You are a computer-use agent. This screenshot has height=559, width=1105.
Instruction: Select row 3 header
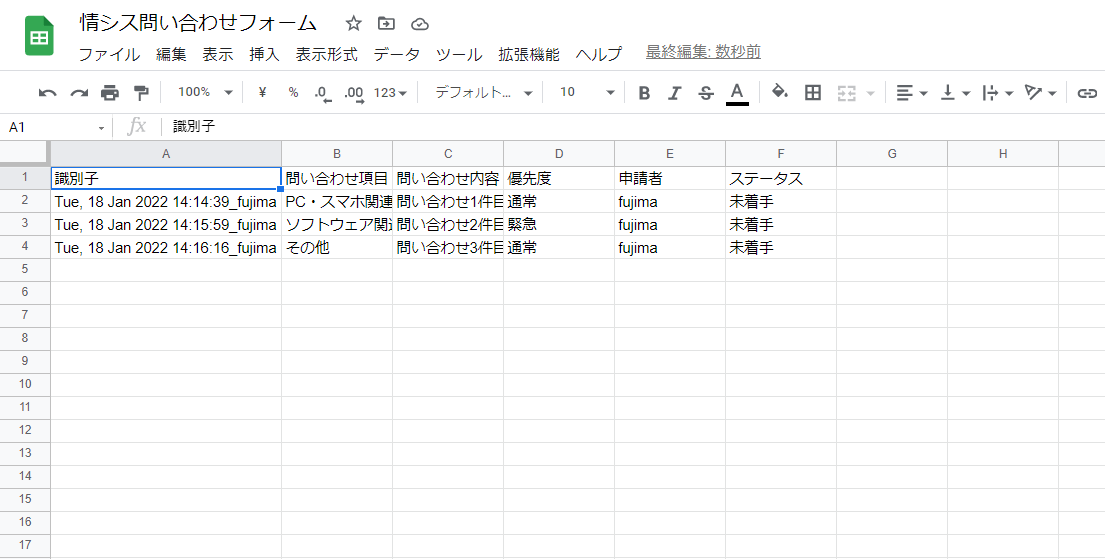click(x=25, y=224)
